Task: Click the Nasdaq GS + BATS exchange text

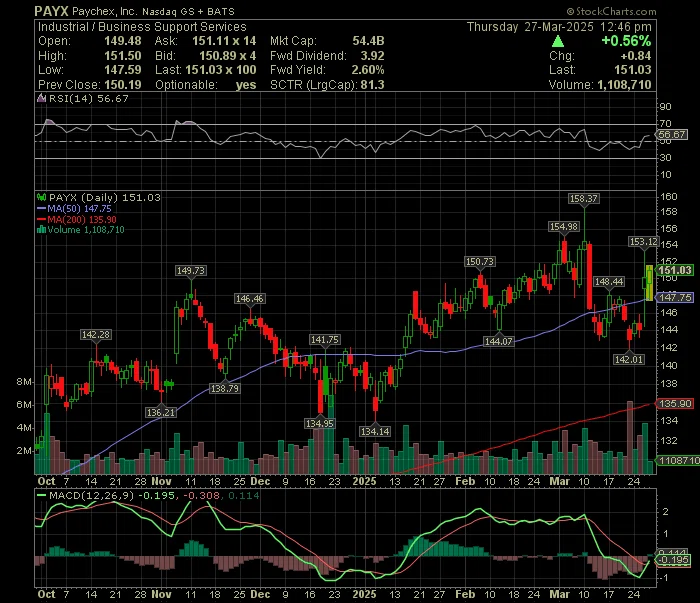Action: click(188, 12)
